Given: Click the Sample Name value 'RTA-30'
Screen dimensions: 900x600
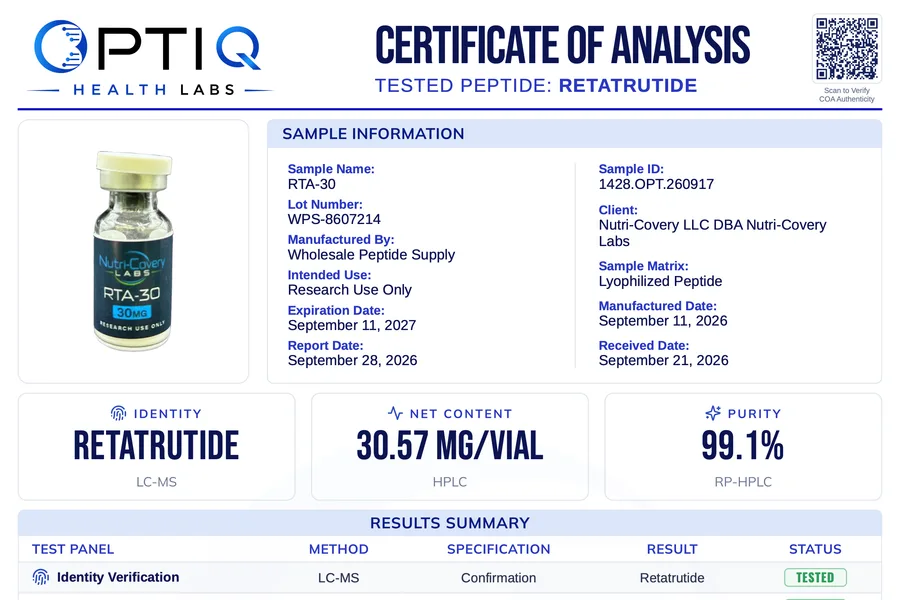Looking at the screenshot, I should click(312, 184).
